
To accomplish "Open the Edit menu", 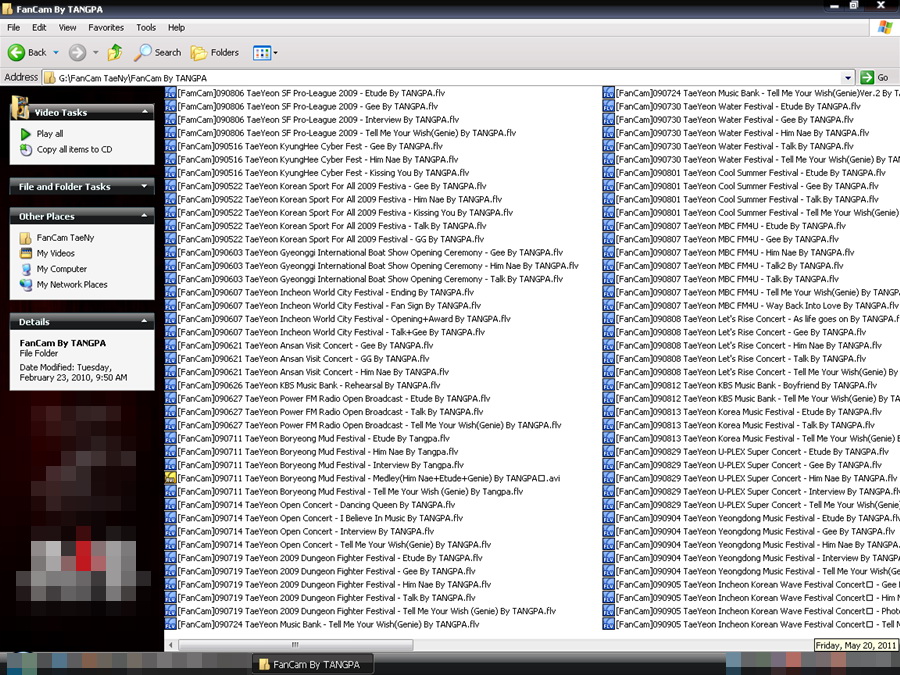I will (39, 28).
